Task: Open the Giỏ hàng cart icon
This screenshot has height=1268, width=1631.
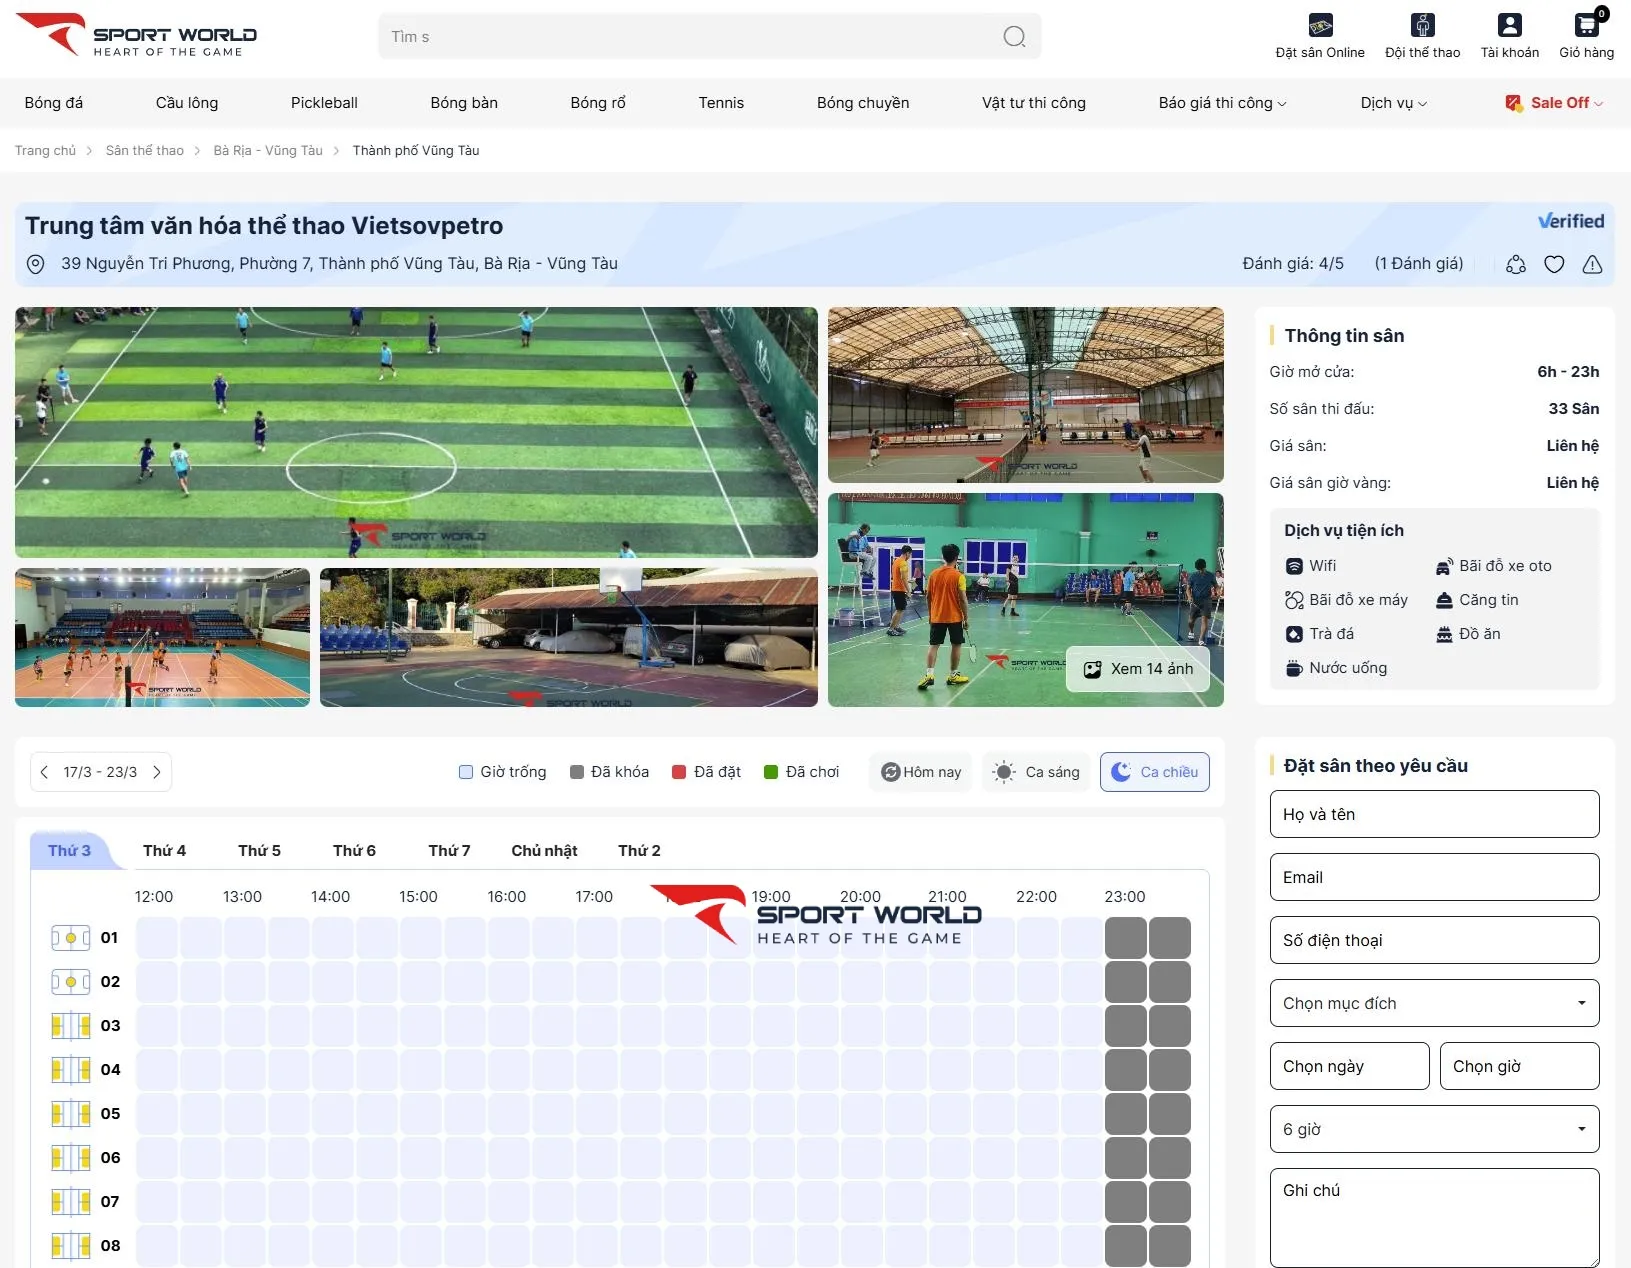Action: click(1586, 27)
